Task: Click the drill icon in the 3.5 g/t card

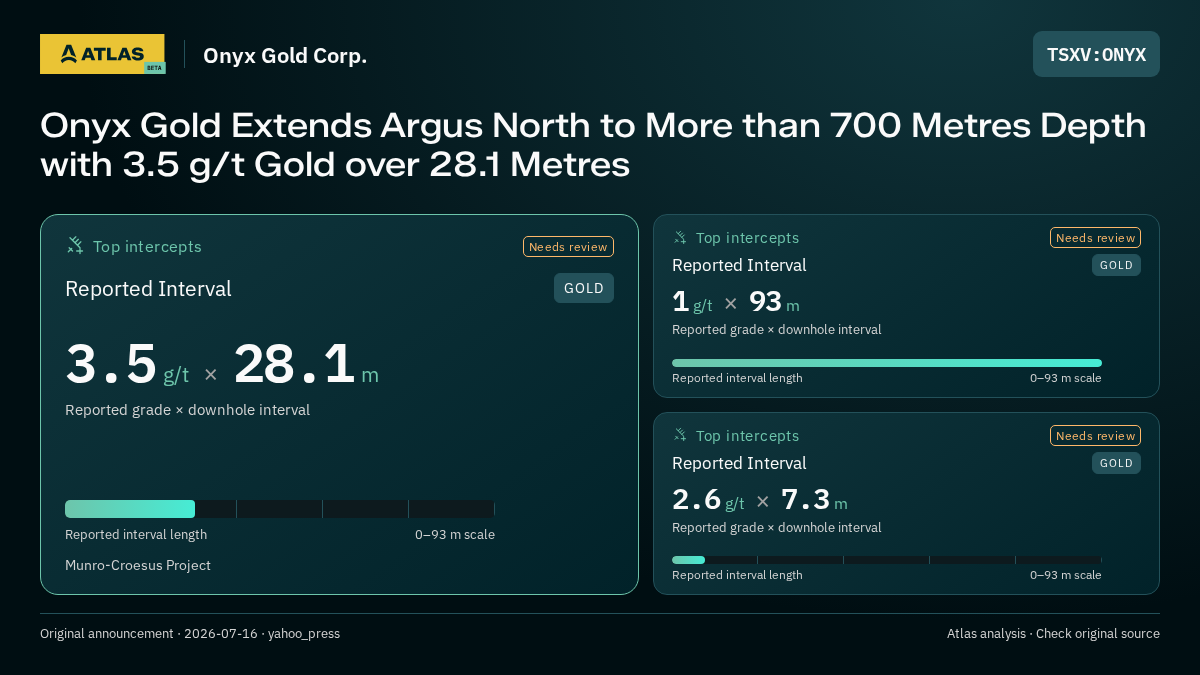Action: click(x=75, y=245)
